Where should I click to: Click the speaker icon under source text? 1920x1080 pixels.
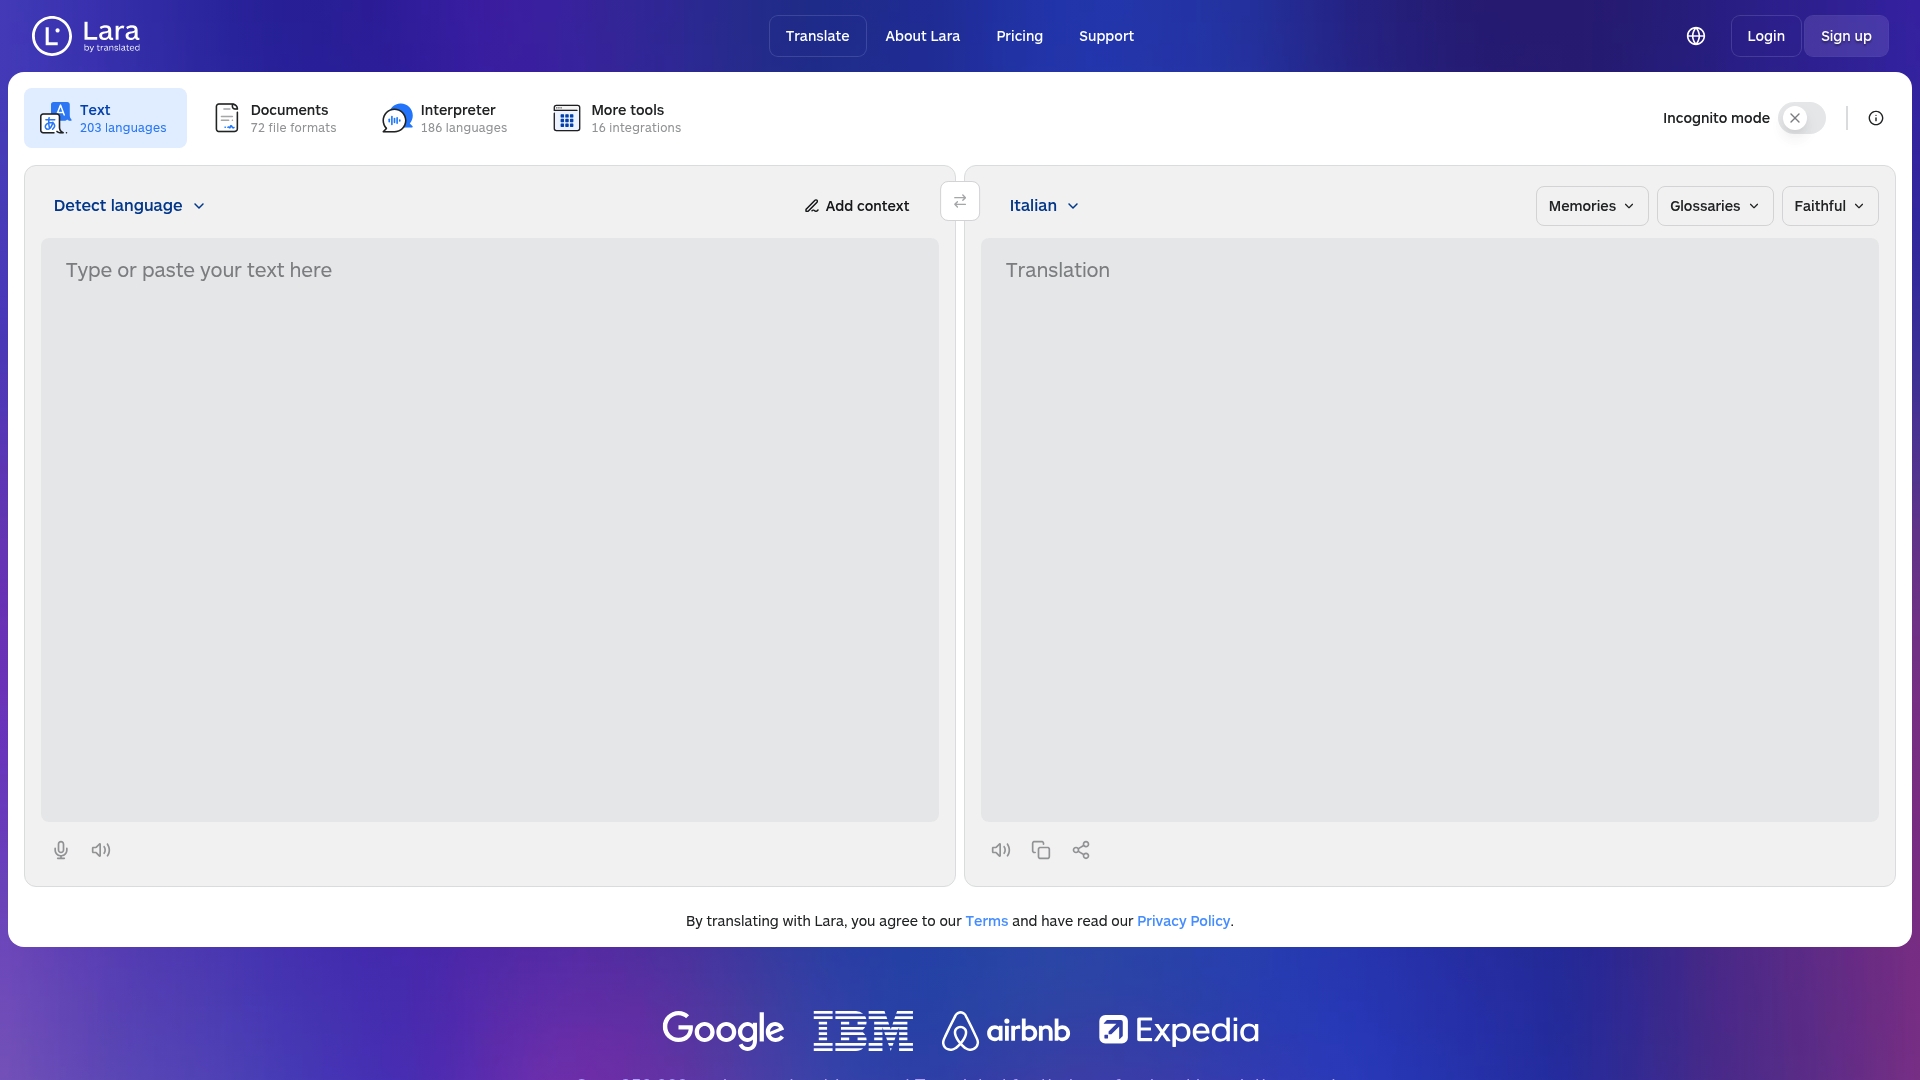click(x=100, y=850)
